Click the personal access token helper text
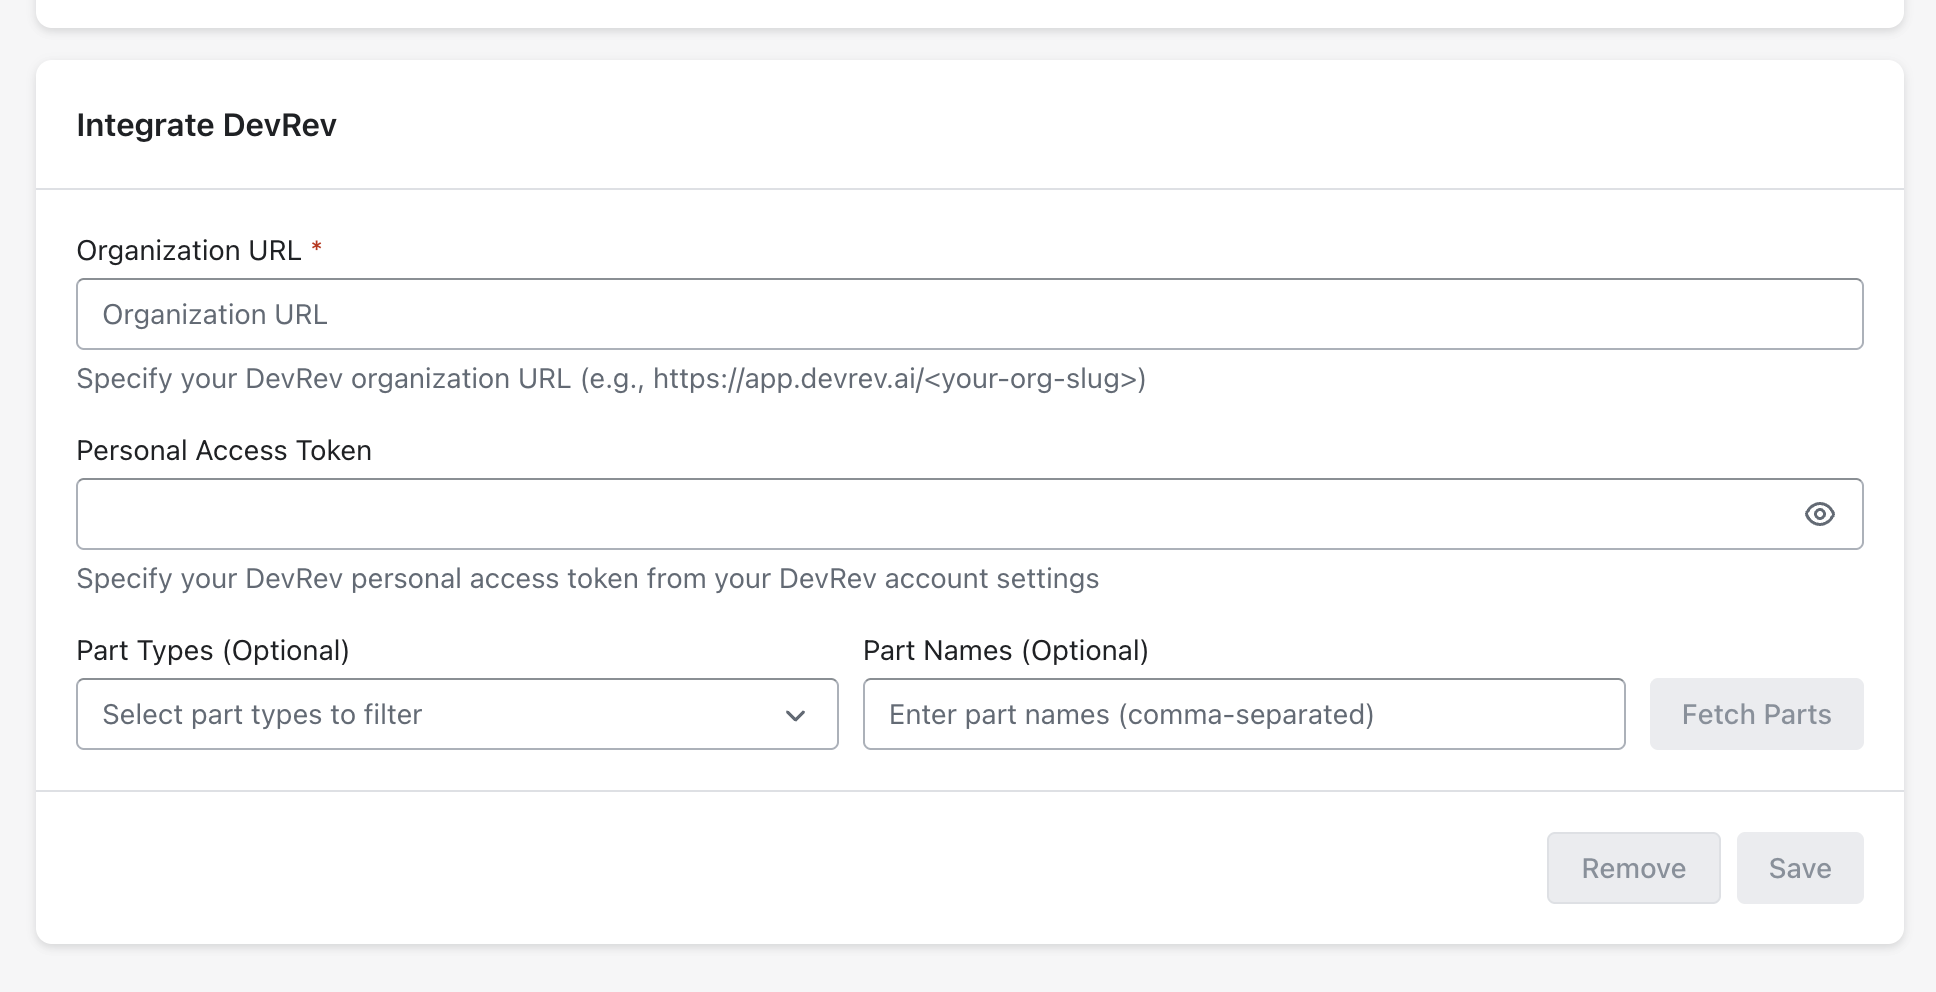The image size is (1936, 992). pos(587,579)
